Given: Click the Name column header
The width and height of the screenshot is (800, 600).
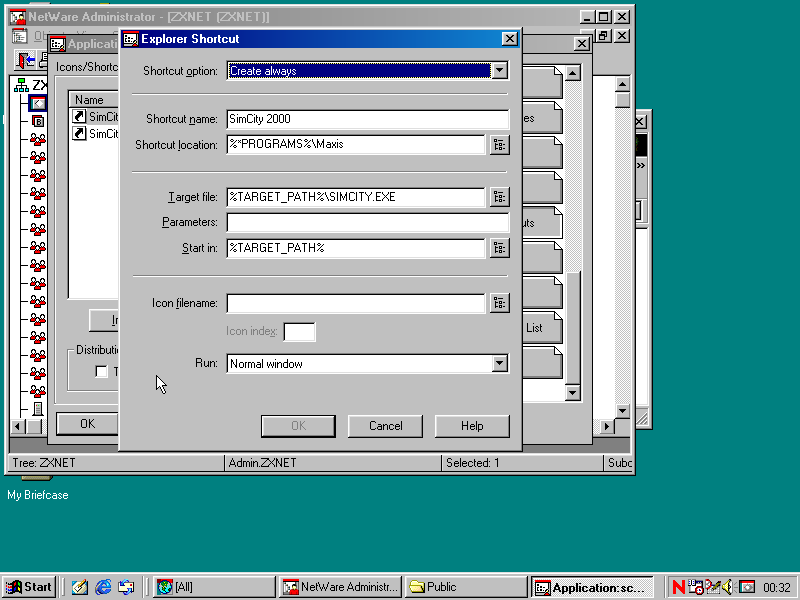Looking at the screenshot, I should [94, 99].
